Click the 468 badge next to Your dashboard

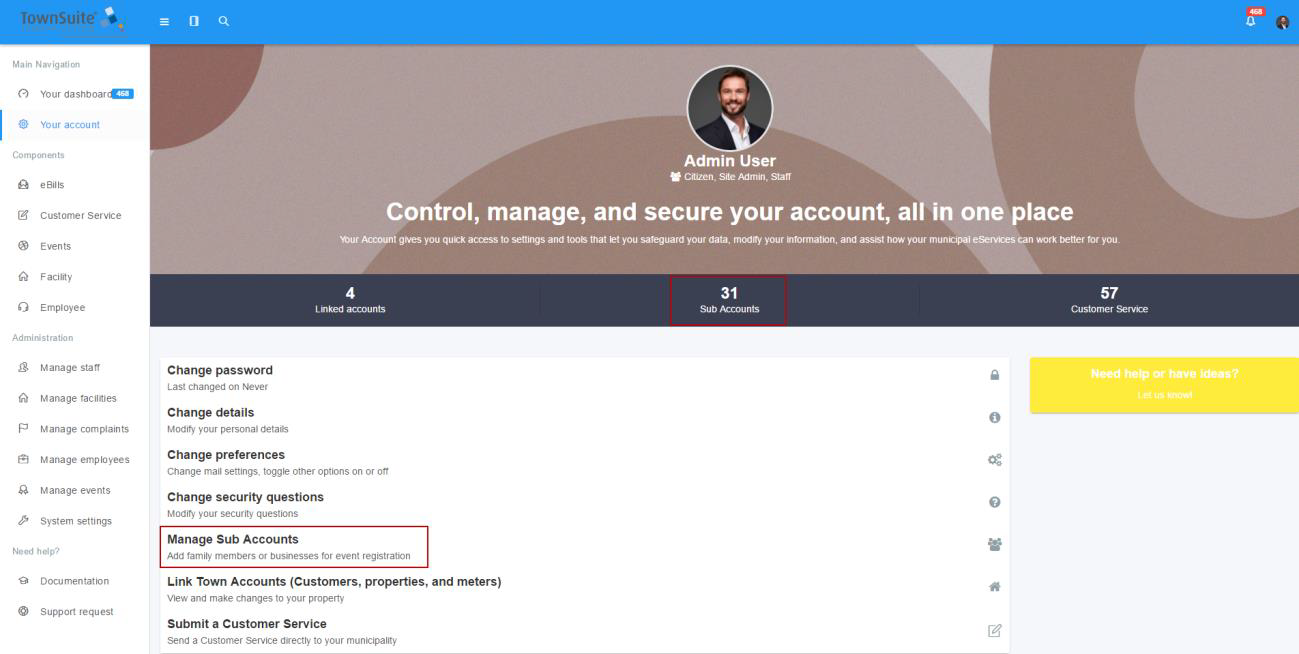(123, 94)
